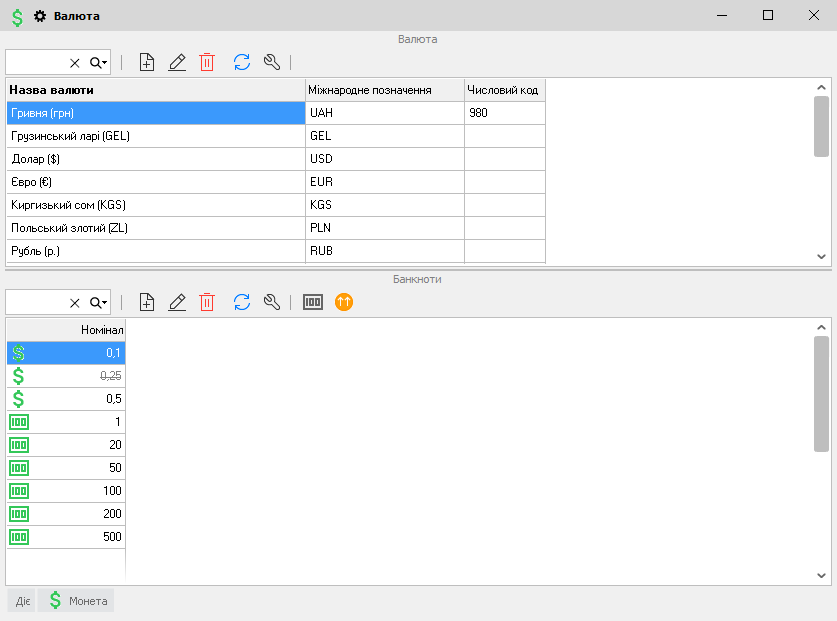Open currency search options dropdown
This screenshot has width=837, height=621.
(x=98, y=63)
